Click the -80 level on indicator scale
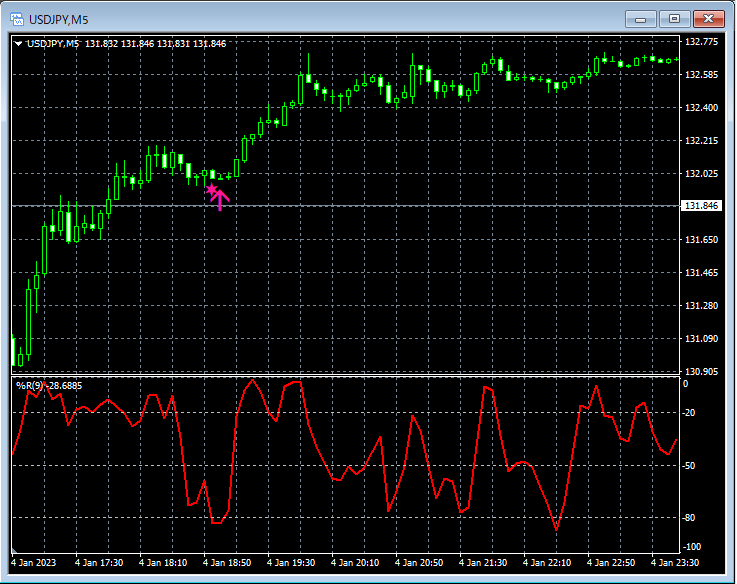The width and height of the screenshot is (737, 584). click(691, 518)
